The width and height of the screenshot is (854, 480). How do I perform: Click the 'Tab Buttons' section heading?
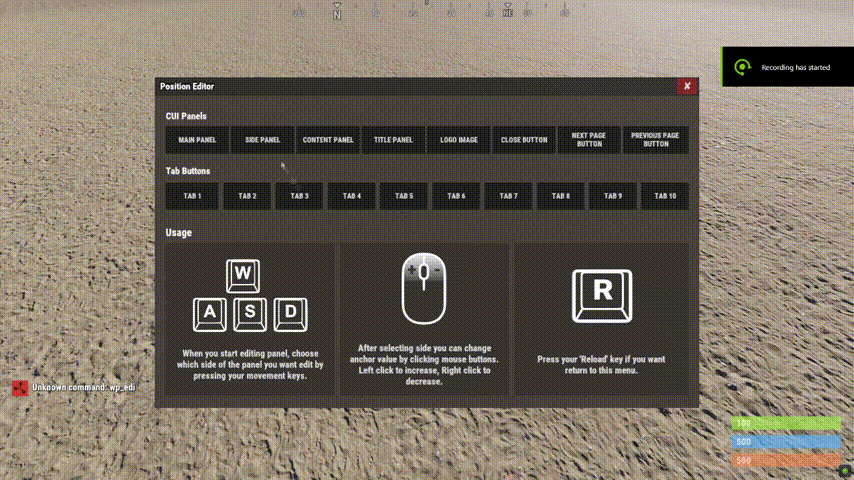(x=188, y=171)
